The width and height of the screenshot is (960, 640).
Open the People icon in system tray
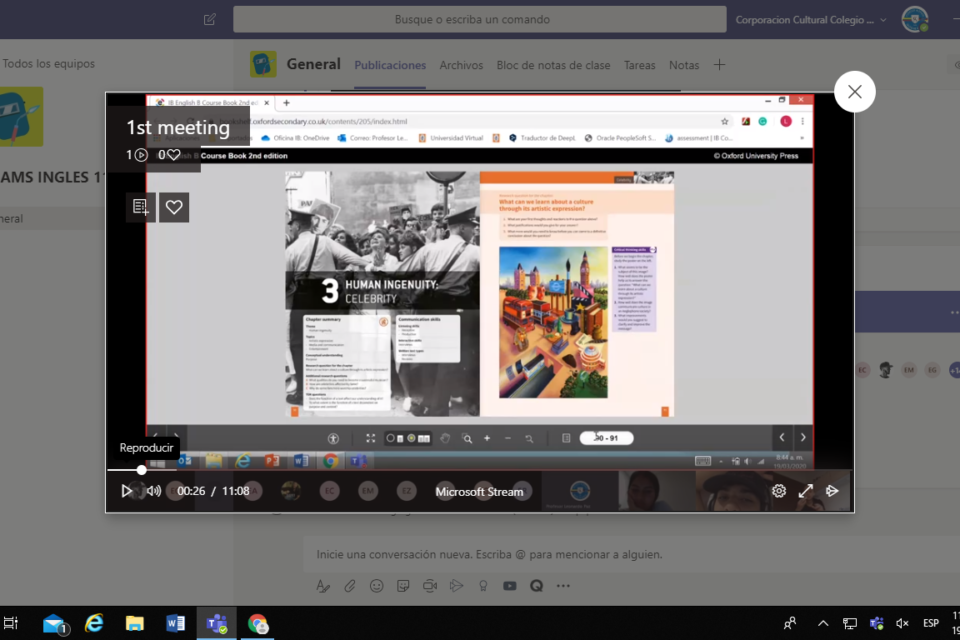pyautogui.click(x=790, y=623)
